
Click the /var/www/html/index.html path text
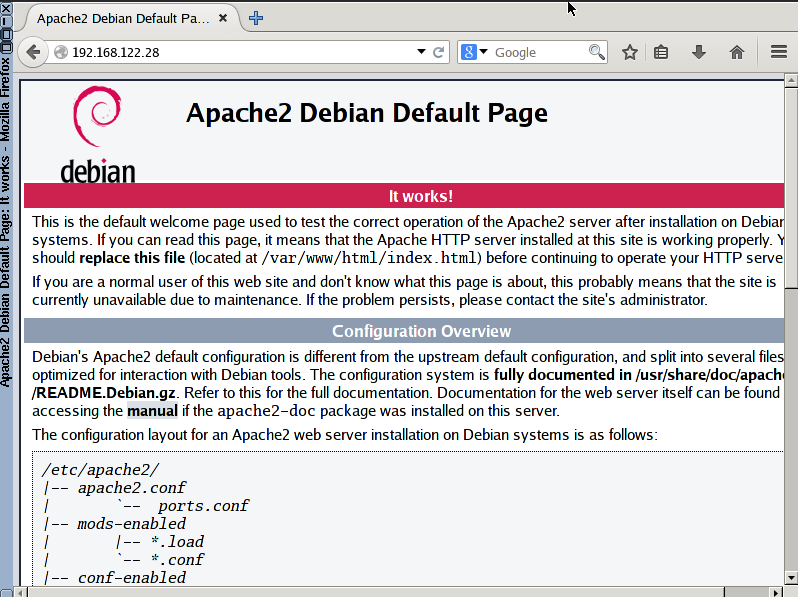368,258
